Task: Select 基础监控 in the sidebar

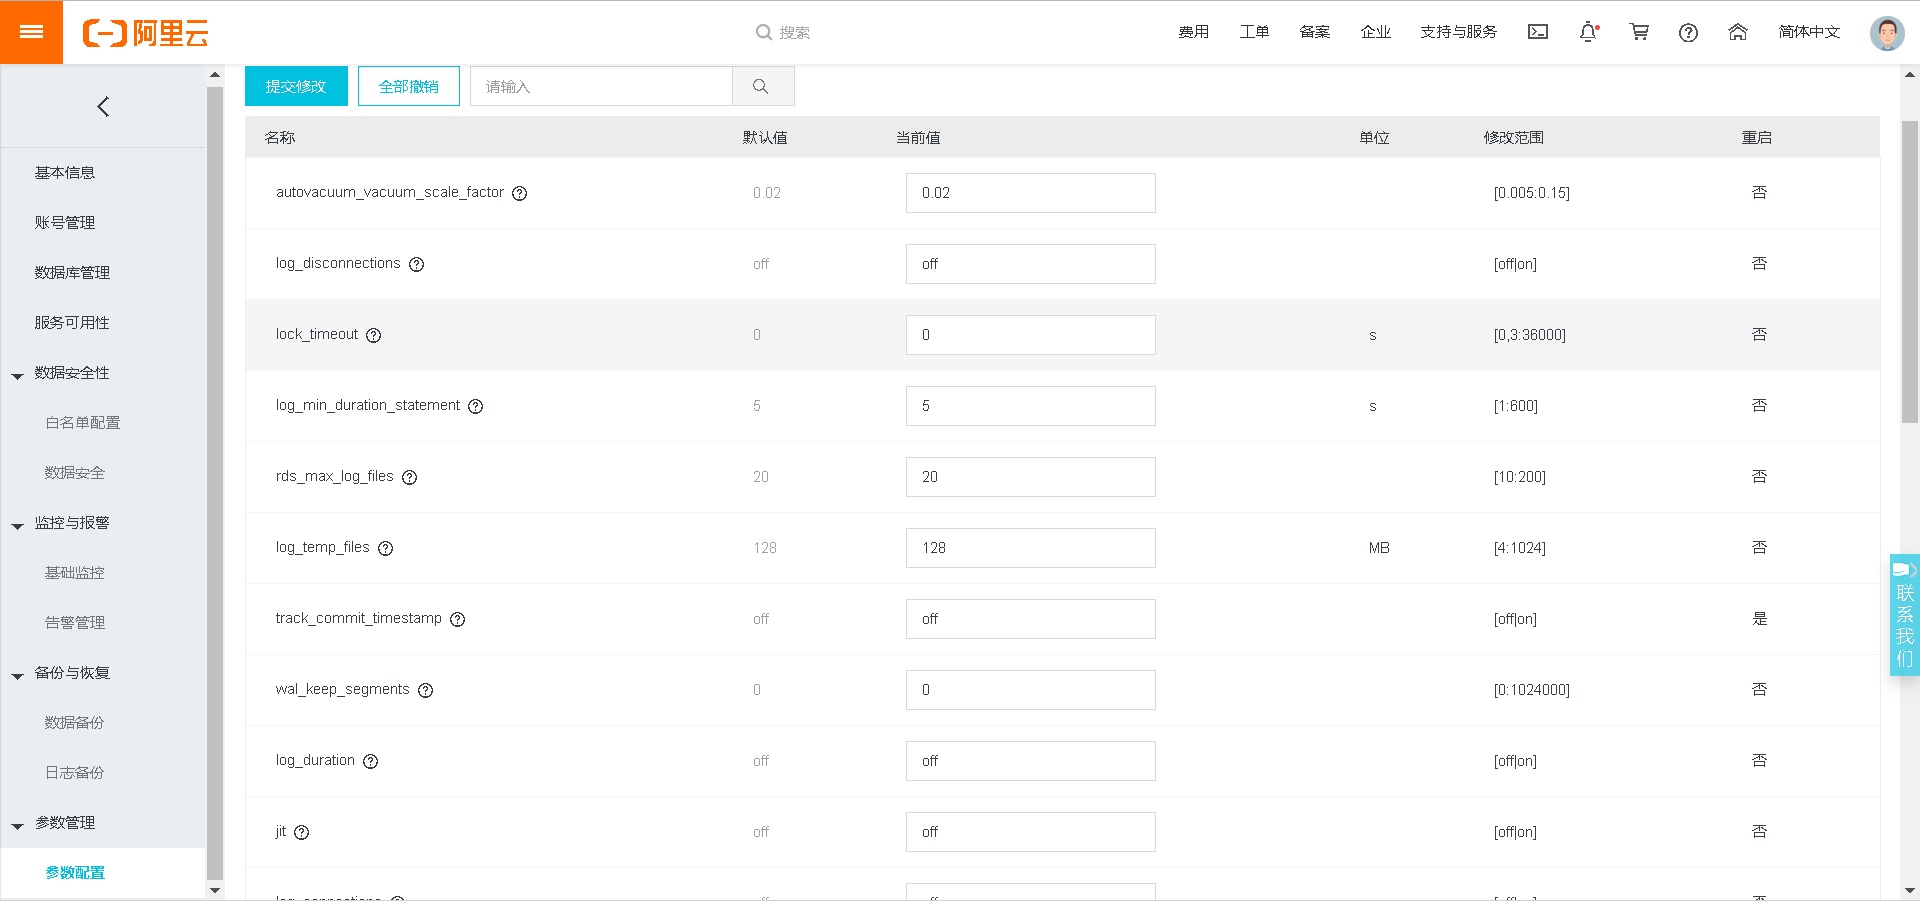Action: 75,573
